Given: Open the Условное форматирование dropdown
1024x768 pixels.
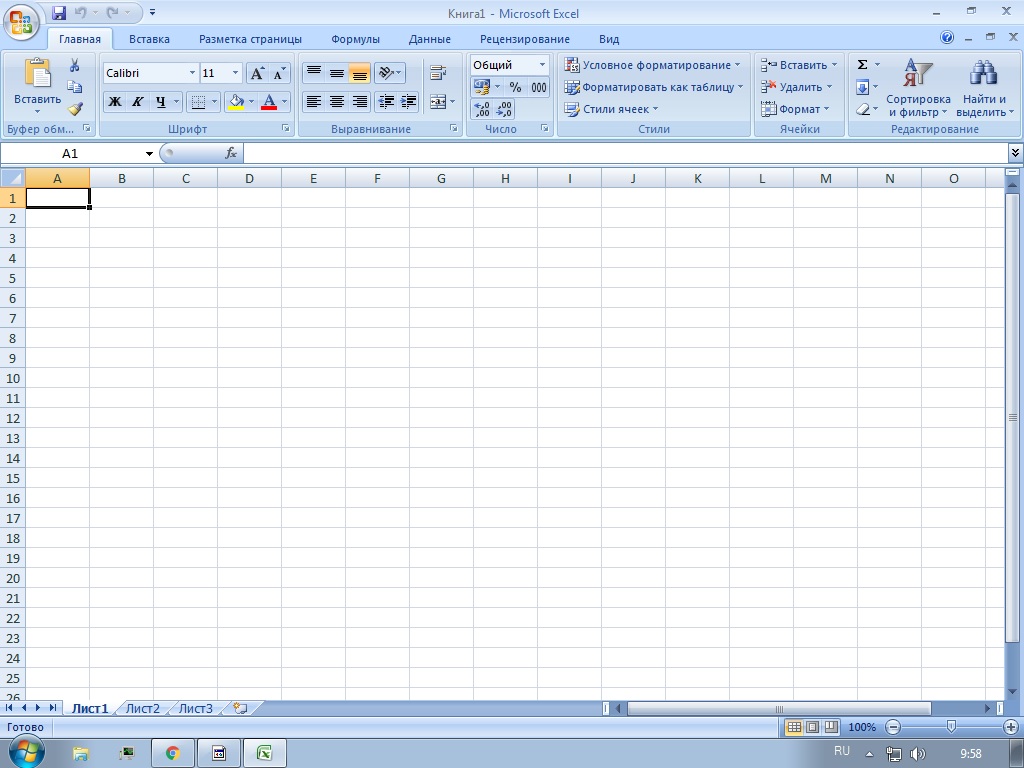Looking at the screenshot, I should coord(654,65).
